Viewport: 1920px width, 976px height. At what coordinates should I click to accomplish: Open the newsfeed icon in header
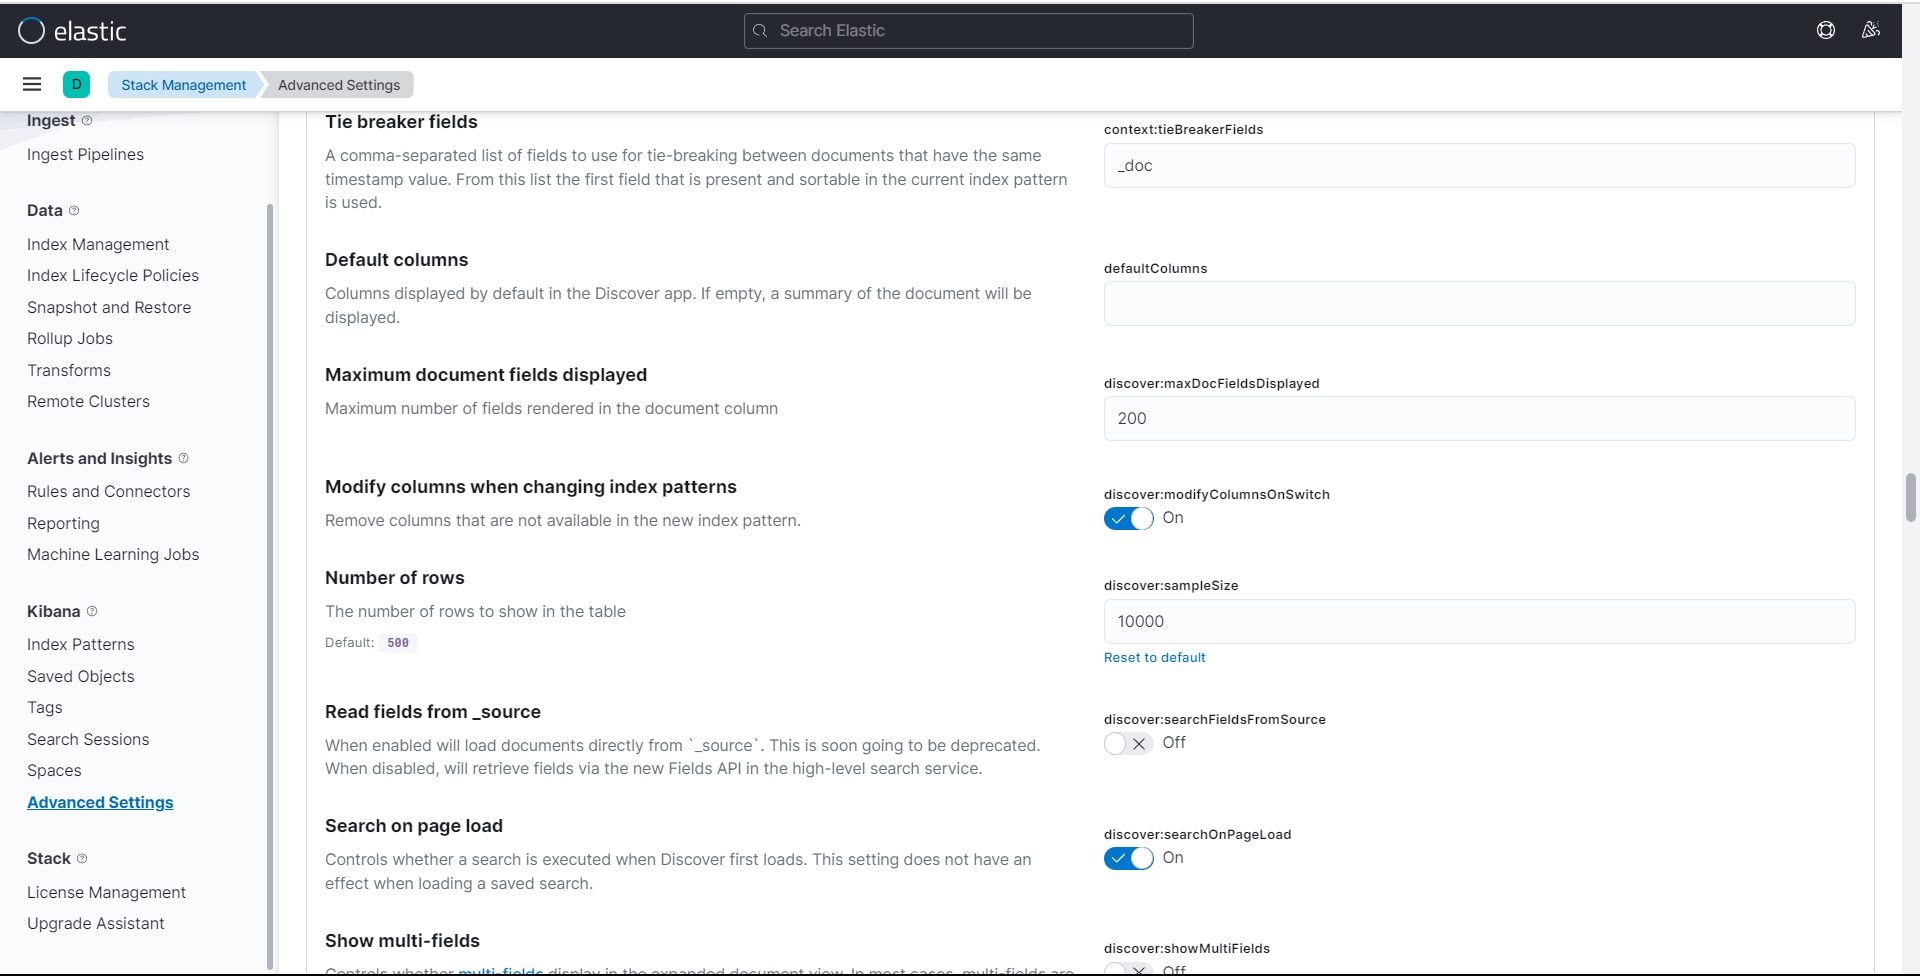pyautogui.click(x=1871, y=30)
